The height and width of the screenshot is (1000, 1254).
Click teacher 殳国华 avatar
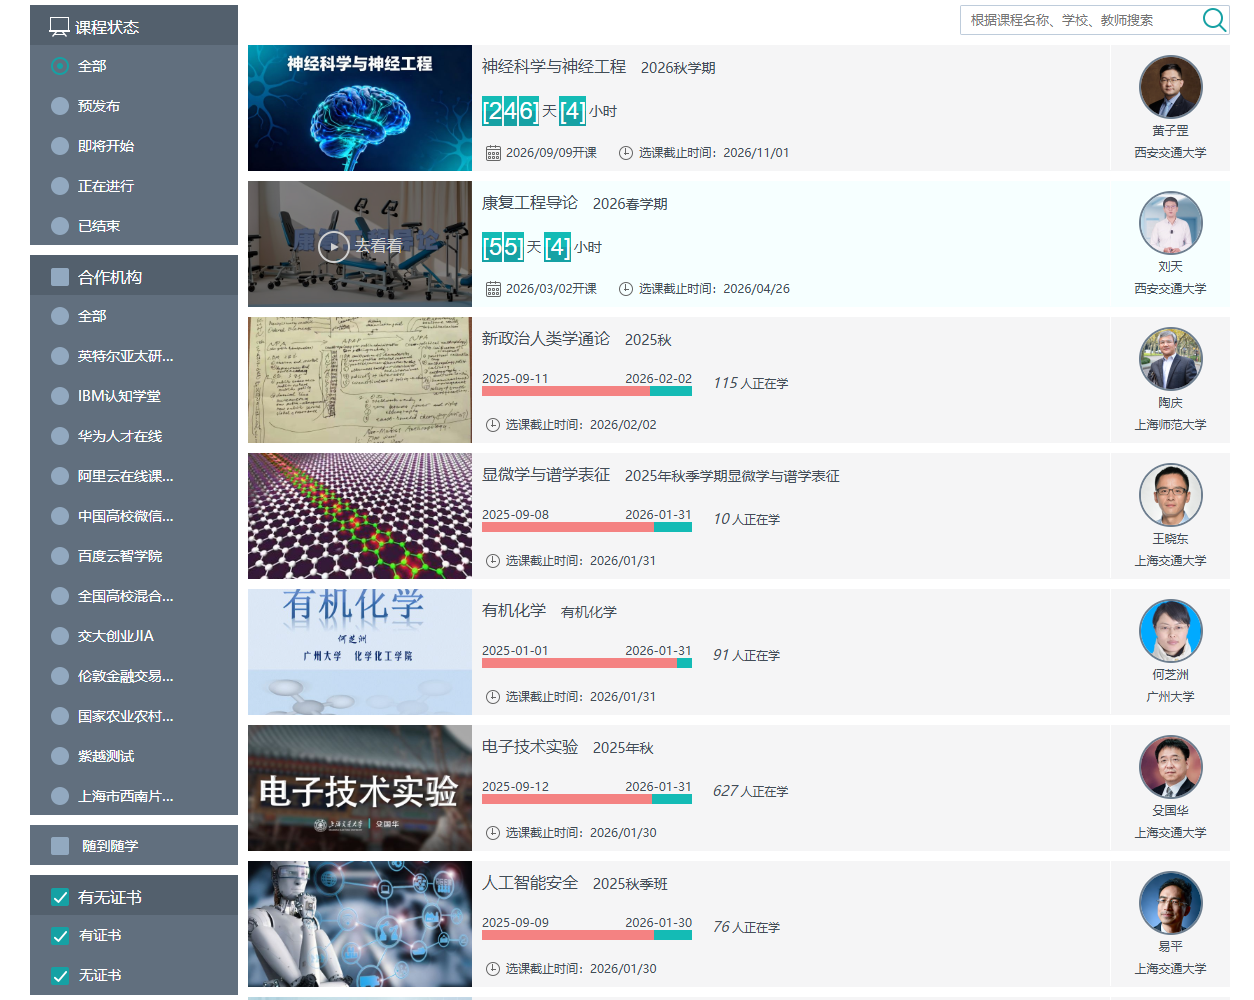[x=1170, y=767]
